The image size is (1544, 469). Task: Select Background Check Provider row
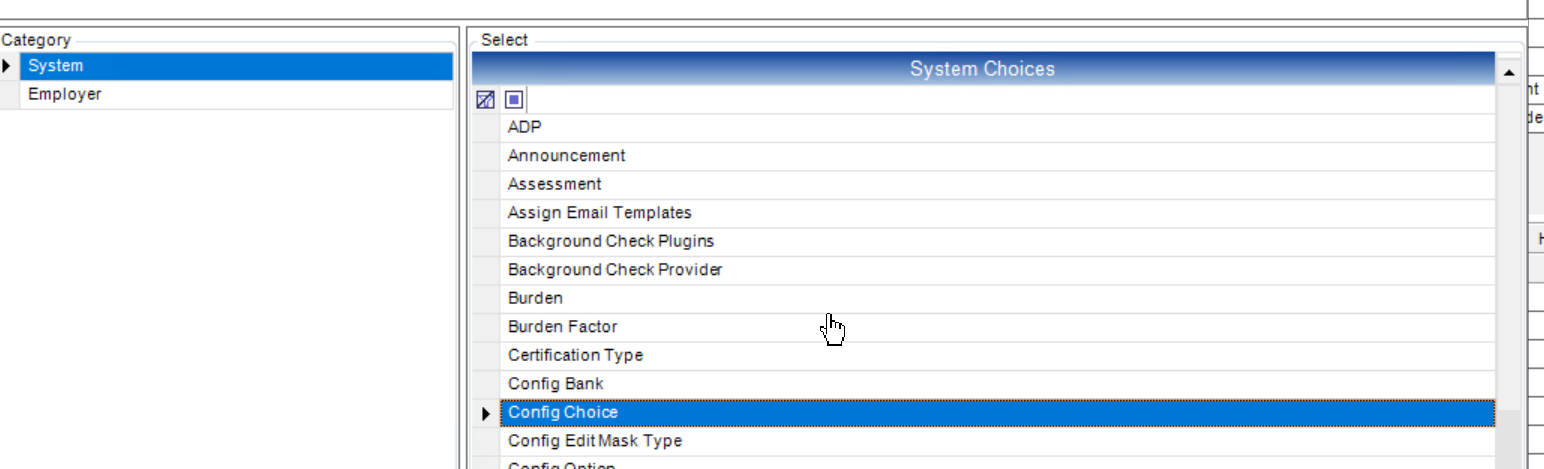coord(997,270)
